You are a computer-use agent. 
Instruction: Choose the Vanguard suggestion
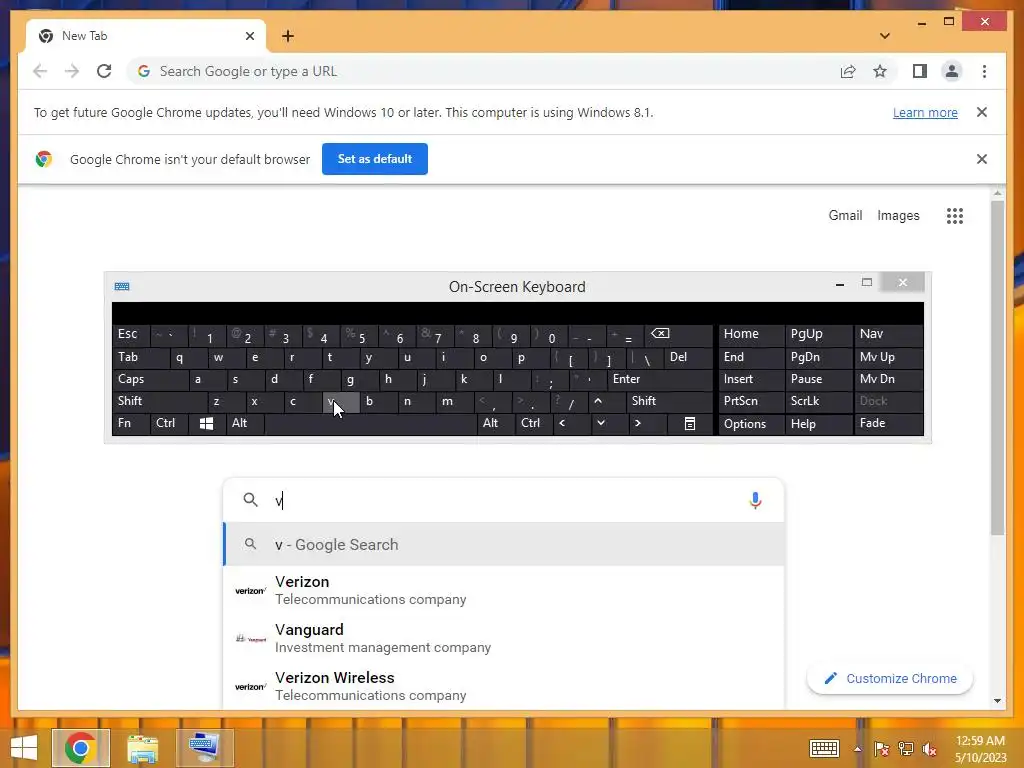click(504, 638)
